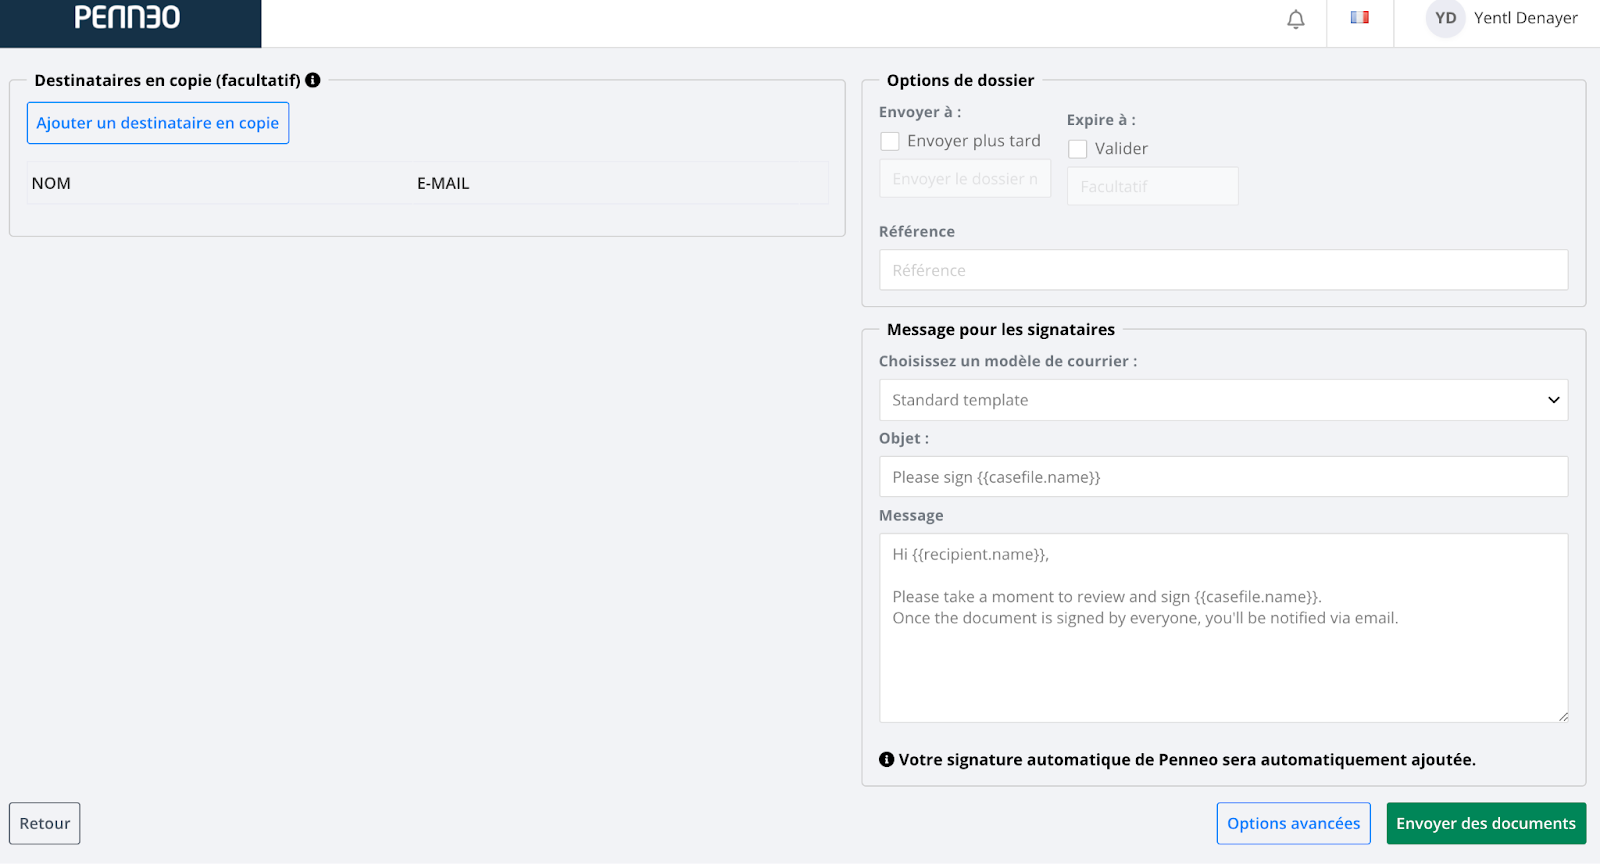Click info icon beside signature automatique notice
Image resolution: width=1600 pixels, height=864 pixels.
click(886, 760)
